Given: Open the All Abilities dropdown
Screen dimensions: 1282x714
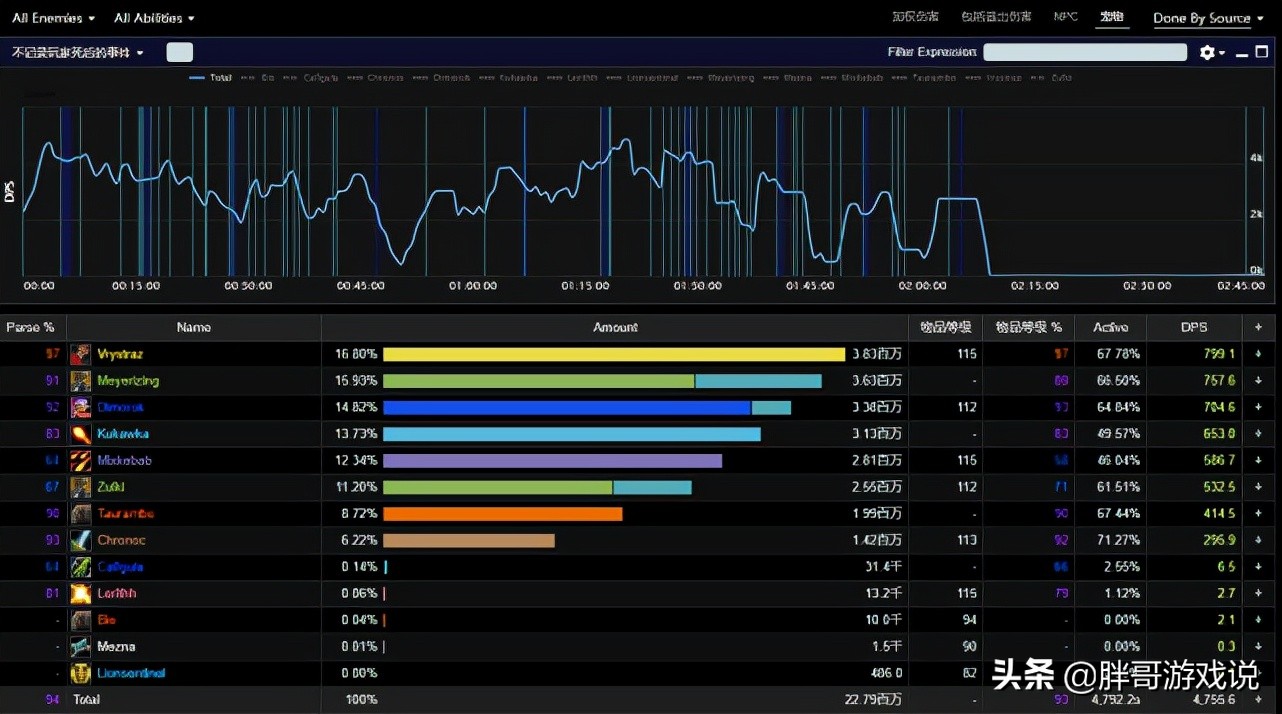Looking at the screenshot, I should (x=154, y=18).
